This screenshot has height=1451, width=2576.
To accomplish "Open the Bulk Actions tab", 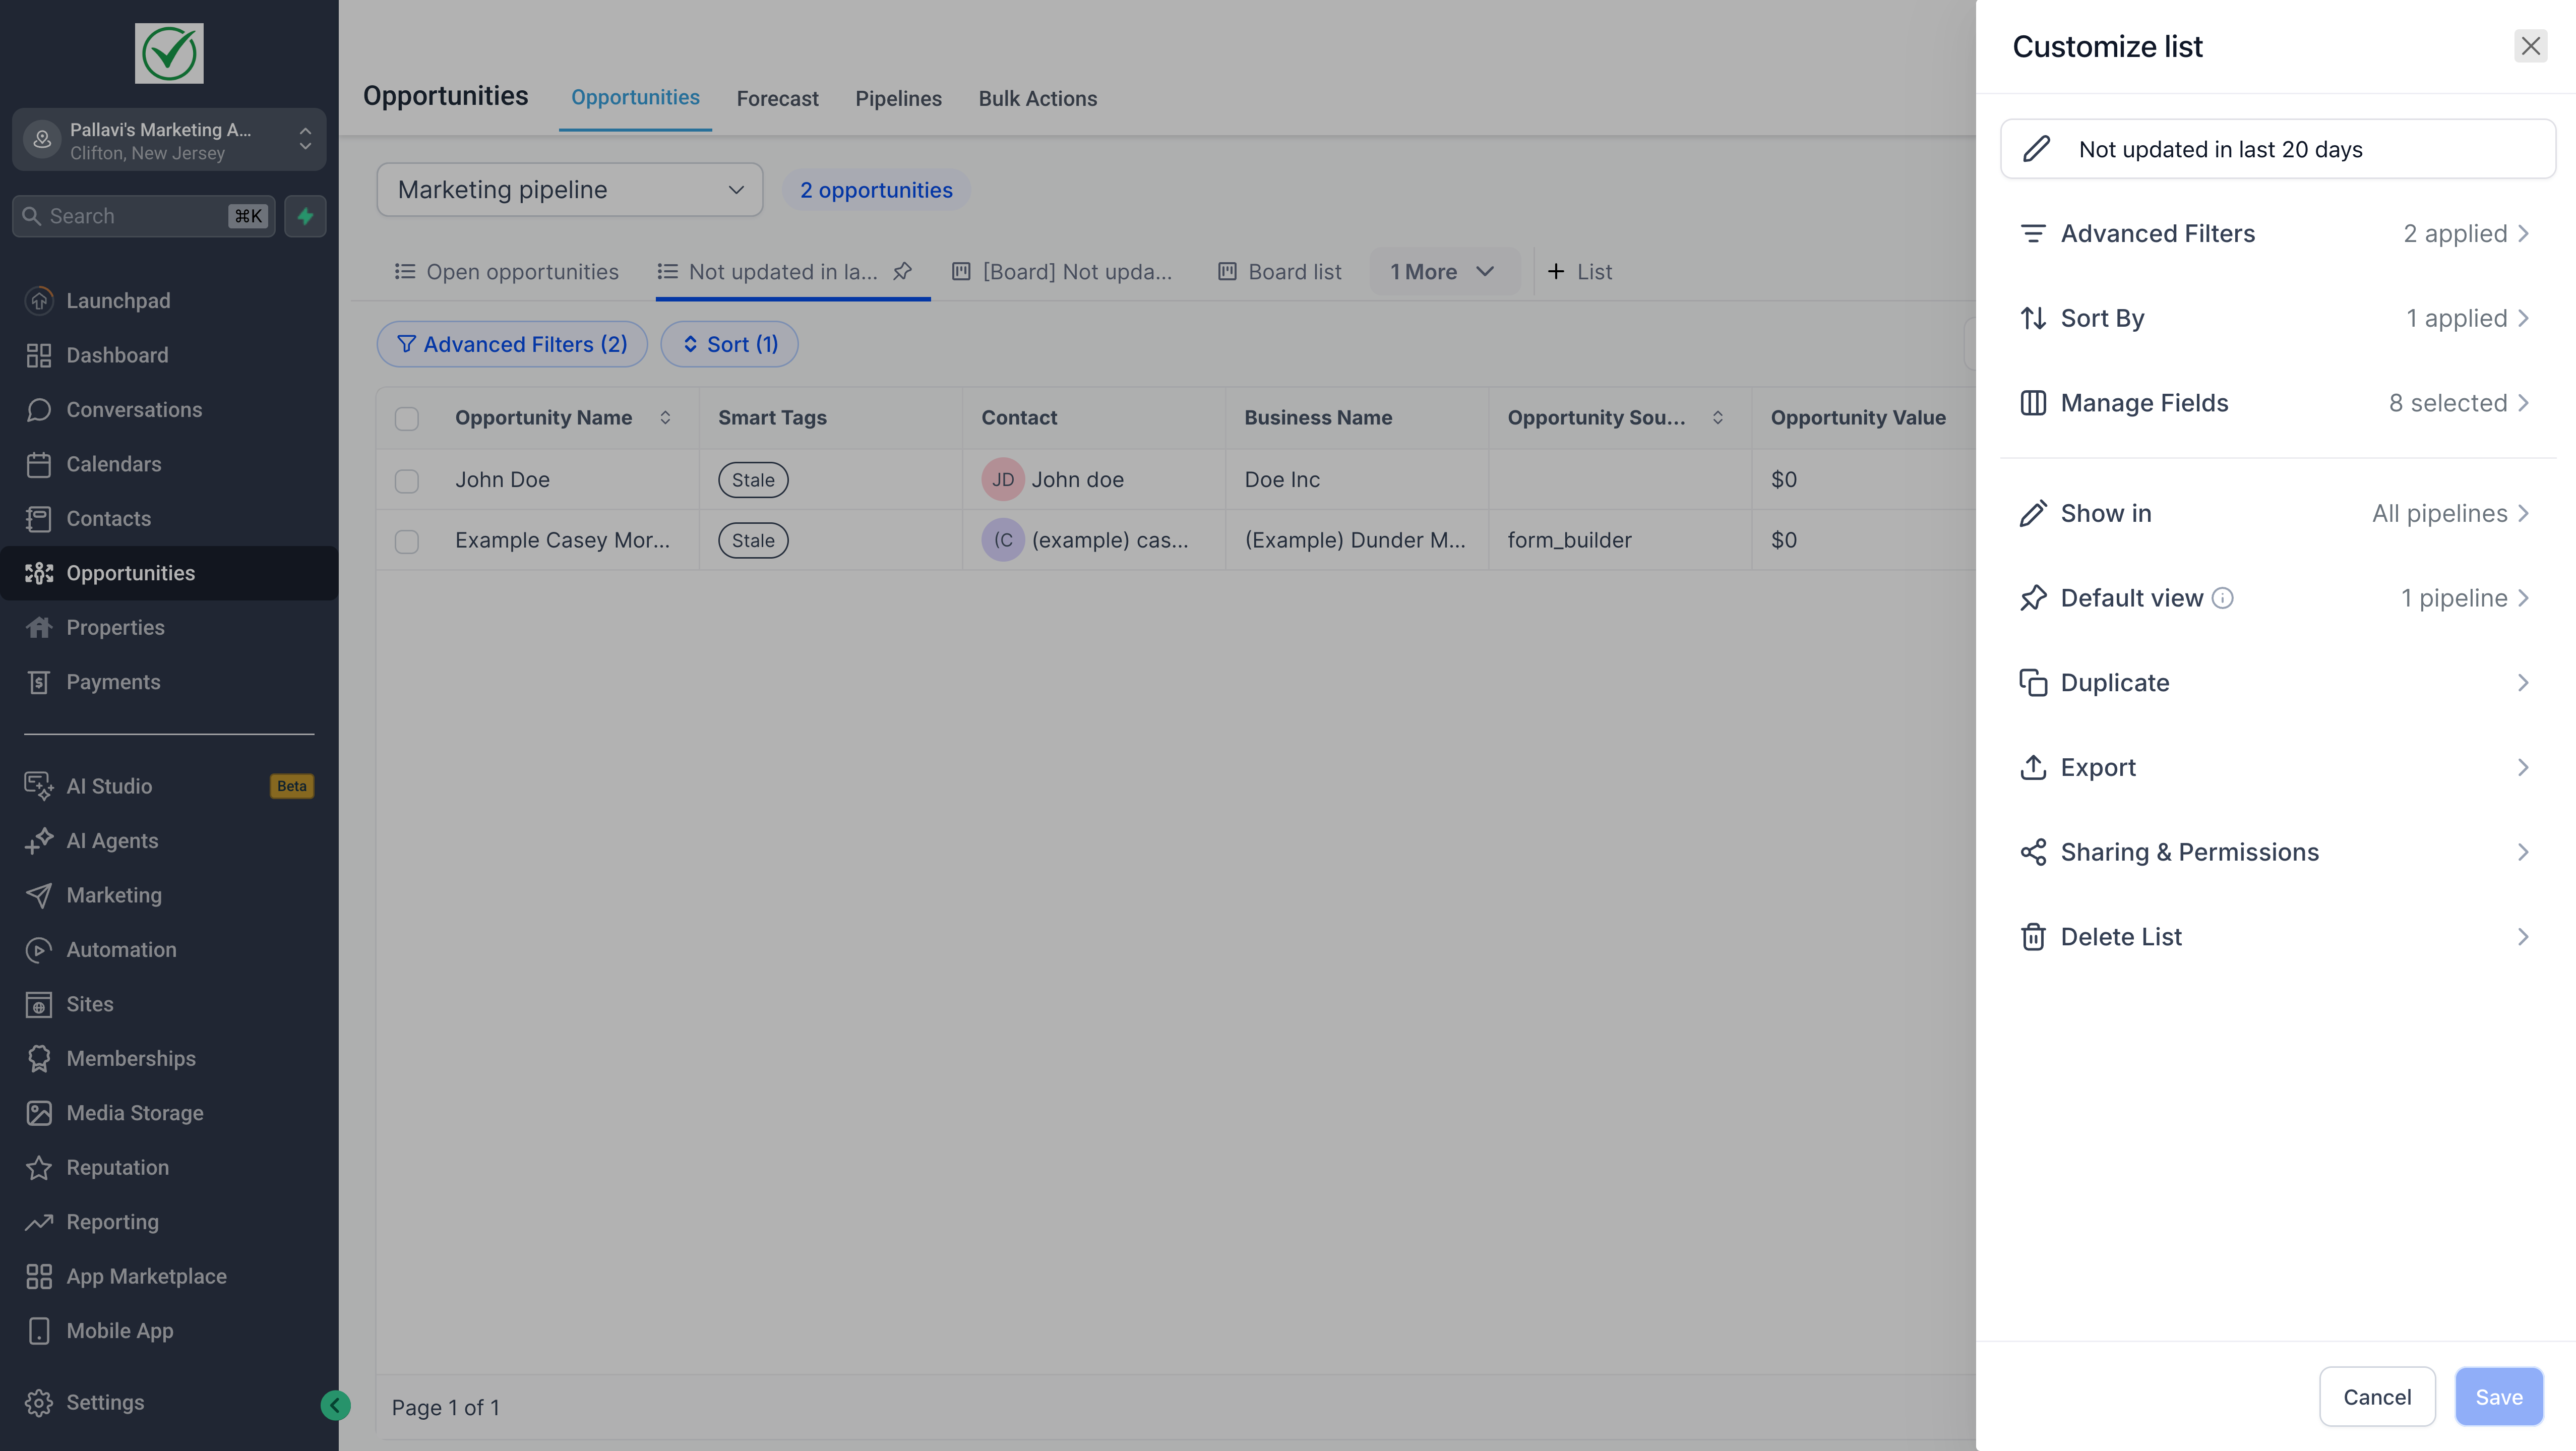I will coord(1038,98).
